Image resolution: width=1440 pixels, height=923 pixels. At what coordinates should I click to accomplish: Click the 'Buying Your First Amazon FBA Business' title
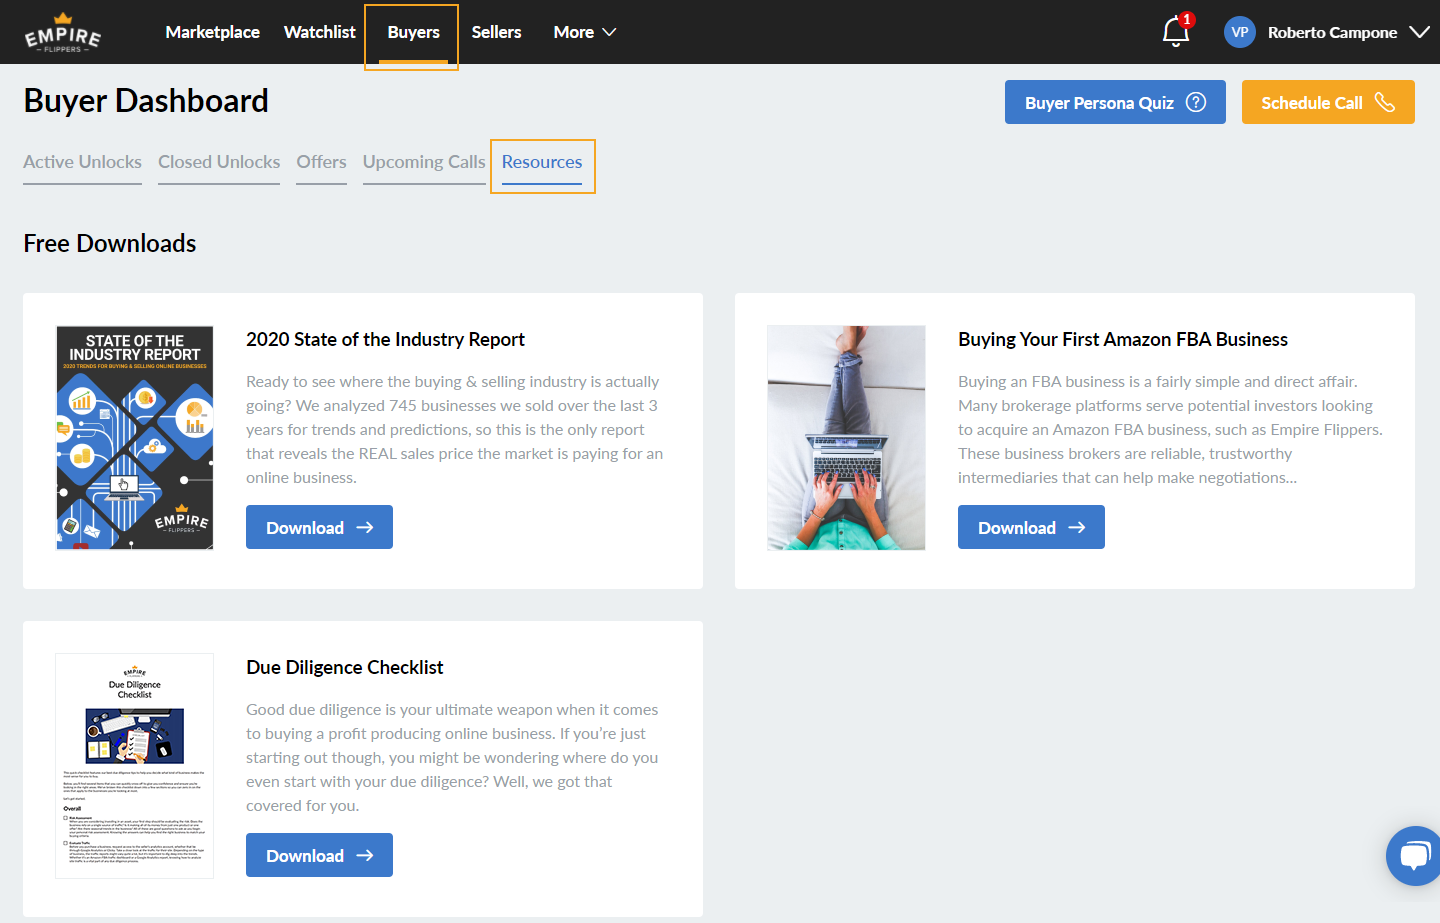tap(1123, 339)
